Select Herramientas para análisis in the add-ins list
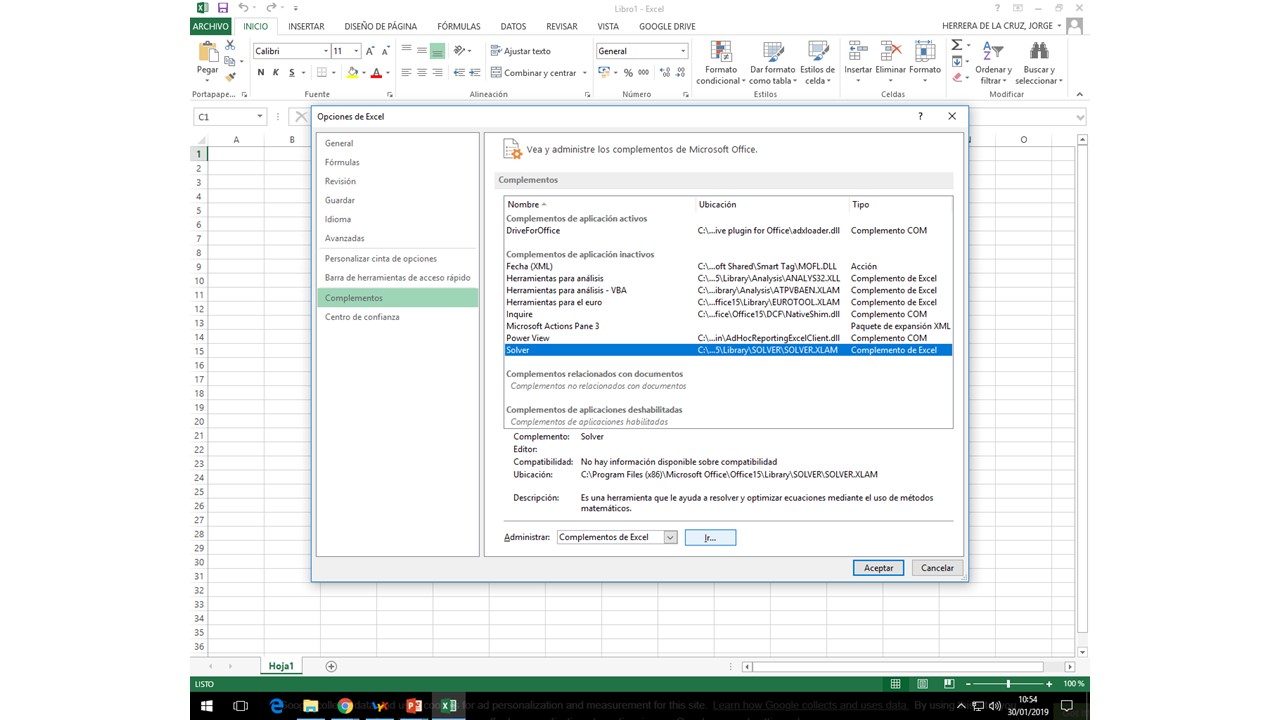 pos(555,278)
